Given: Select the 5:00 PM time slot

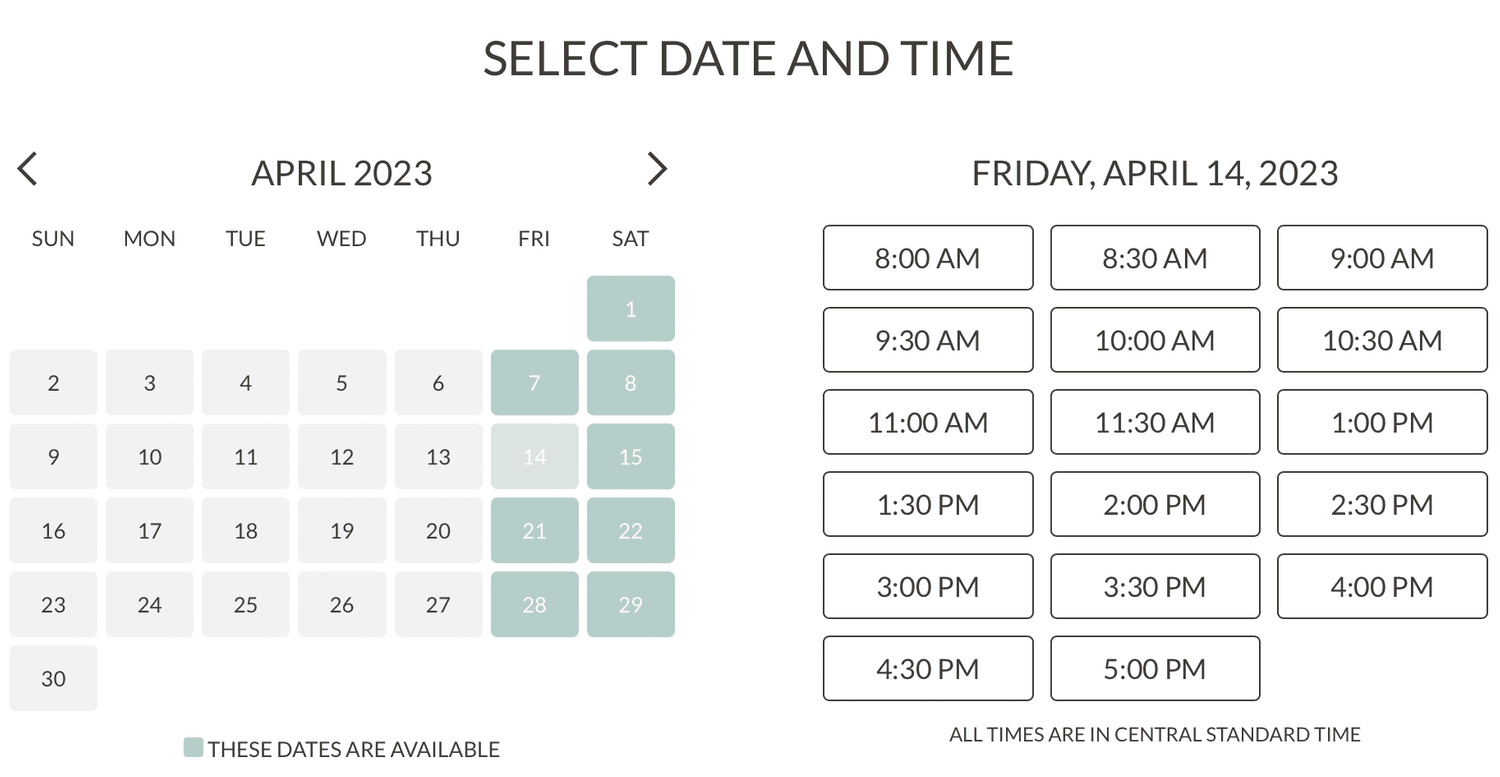Looking at the screenshot, I should (1155, 669).
